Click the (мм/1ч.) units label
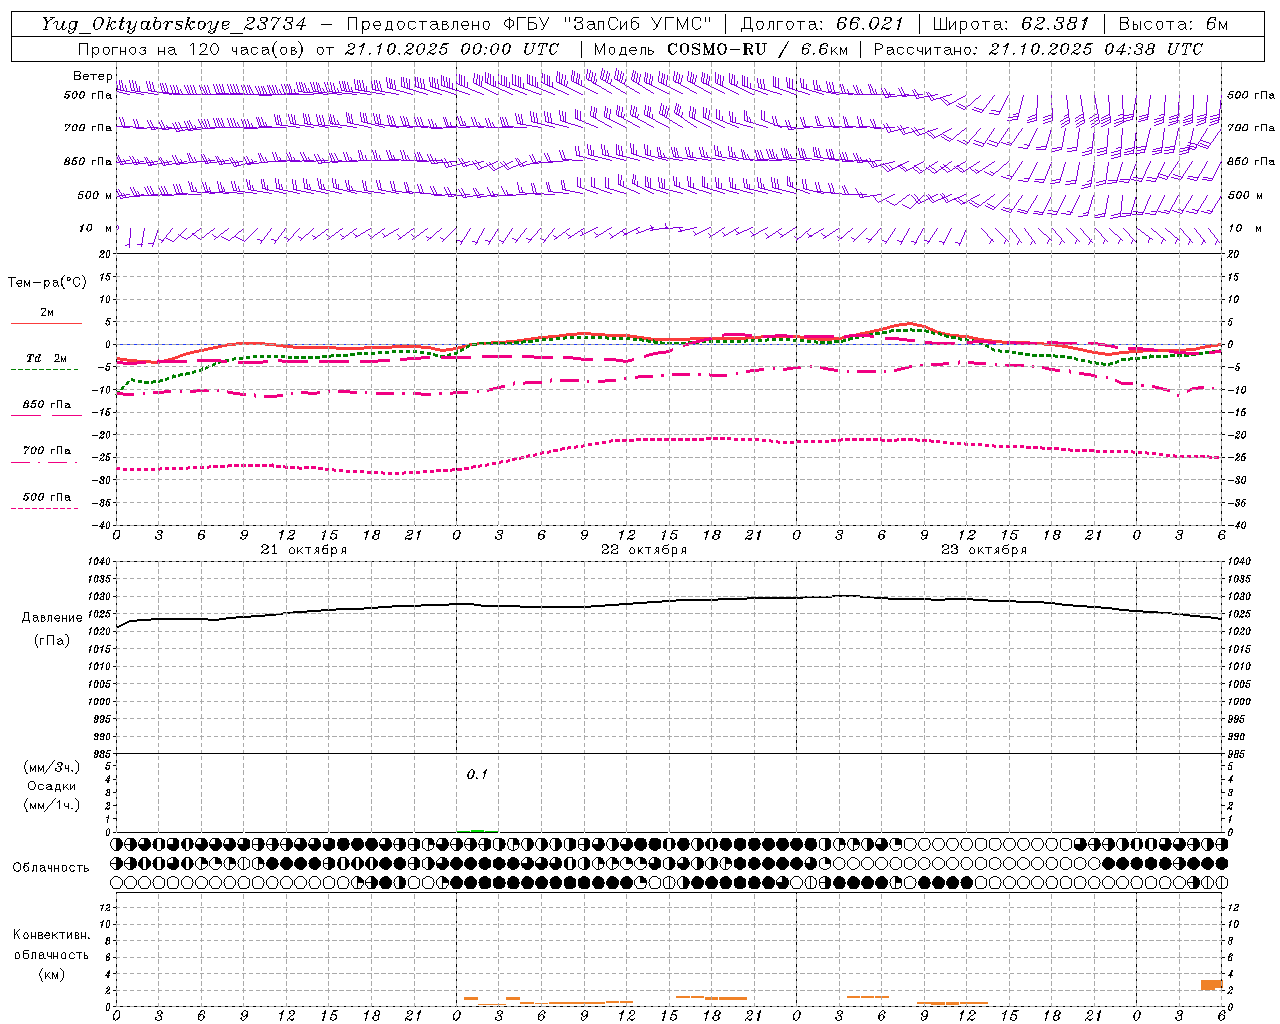 (x=52, y=805)
